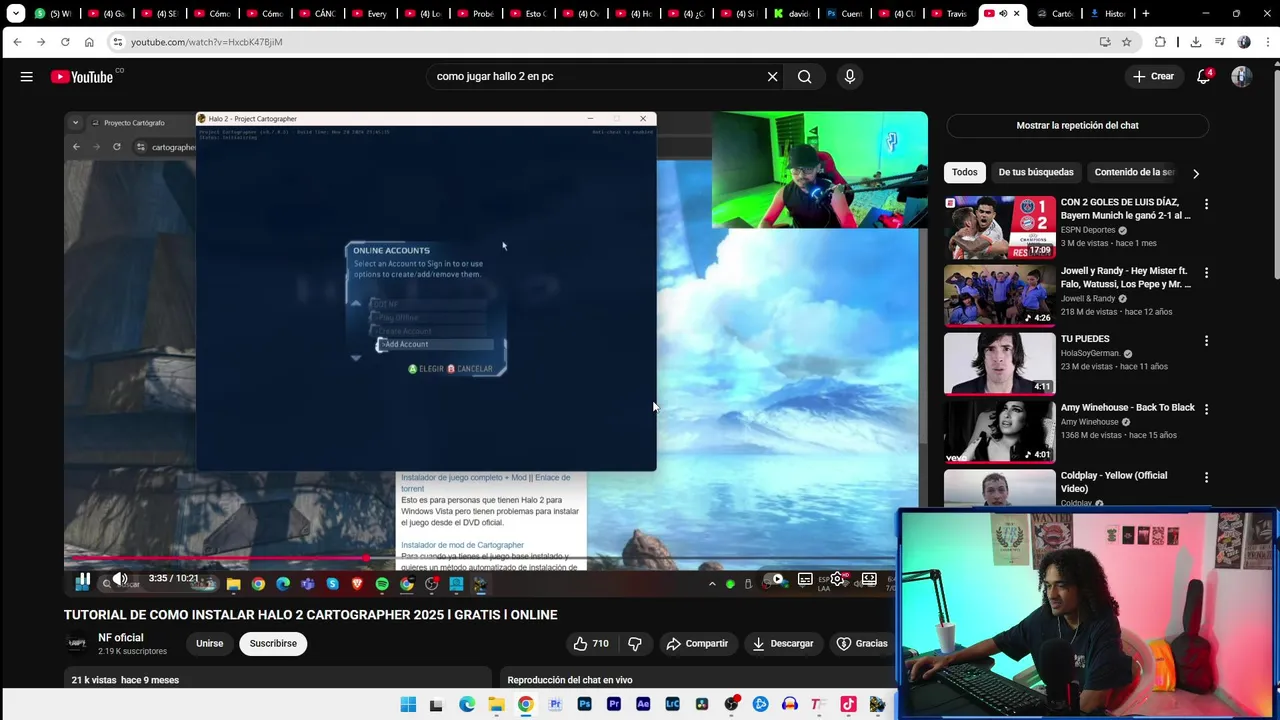Open Lightroom Classic from the taskbar

coord(672,705)
